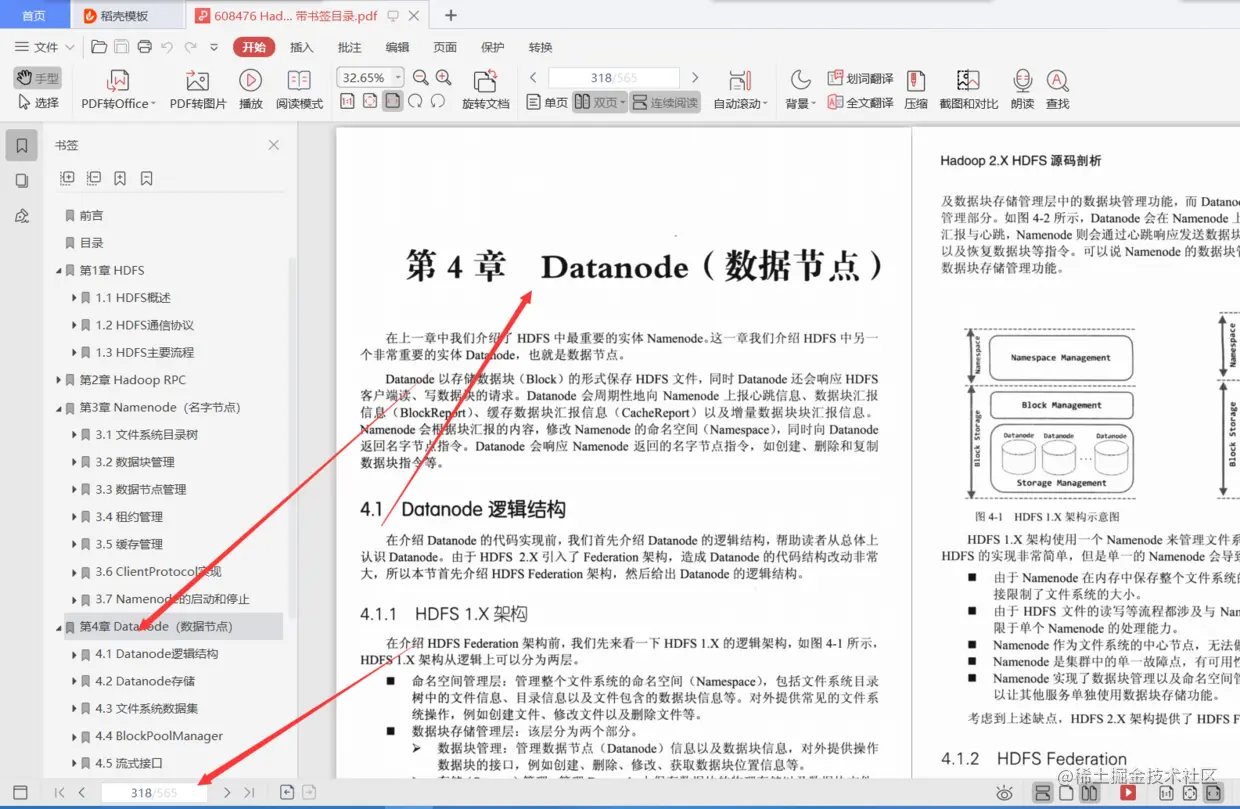Open the PDF转Office converter
Screen dimensions: 1240x809
118,89
